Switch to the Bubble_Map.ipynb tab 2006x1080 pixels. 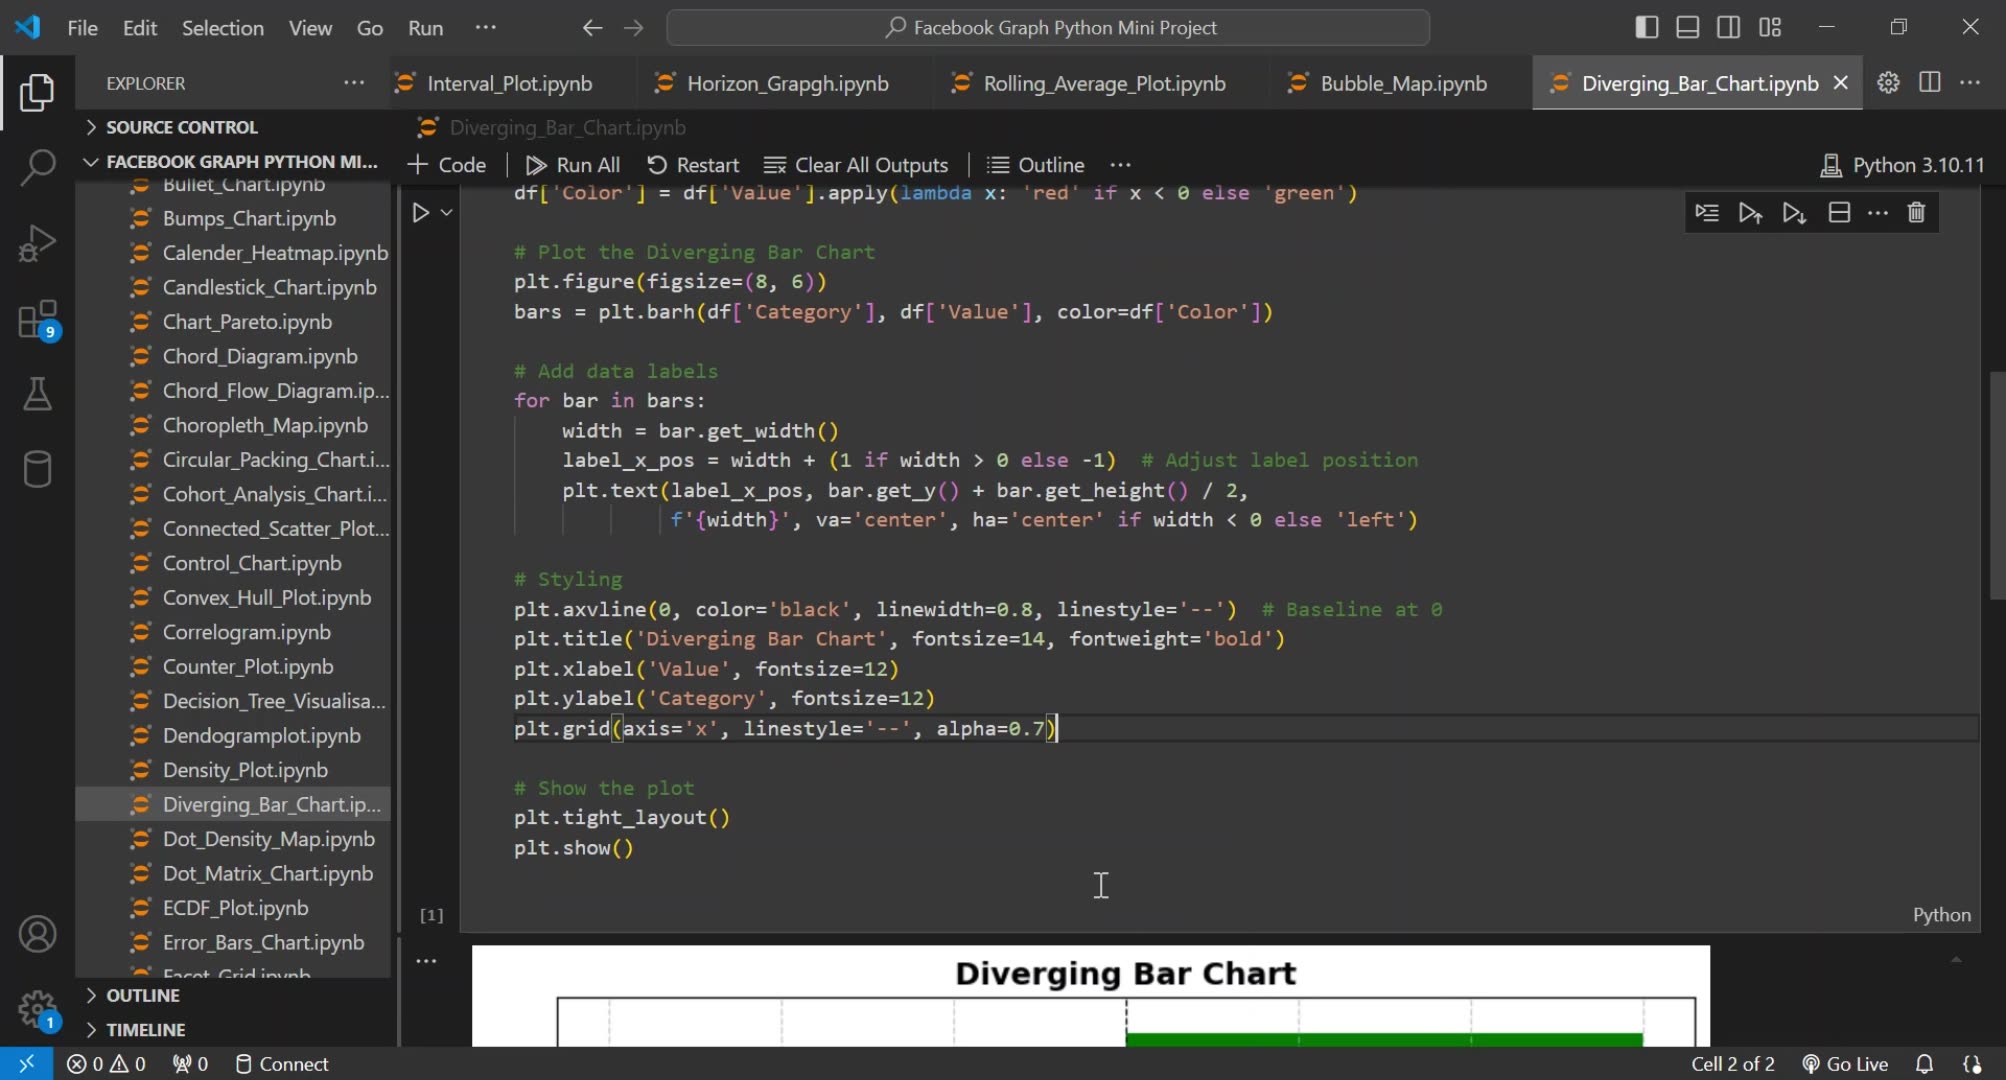[1401, 83]
